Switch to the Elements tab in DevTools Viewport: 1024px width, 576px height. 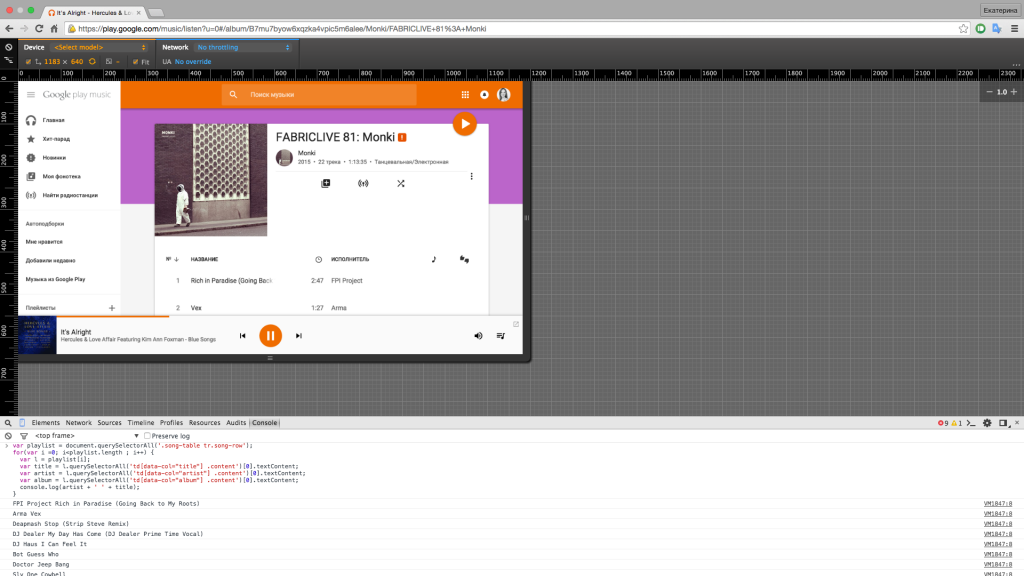pos(46,423)
